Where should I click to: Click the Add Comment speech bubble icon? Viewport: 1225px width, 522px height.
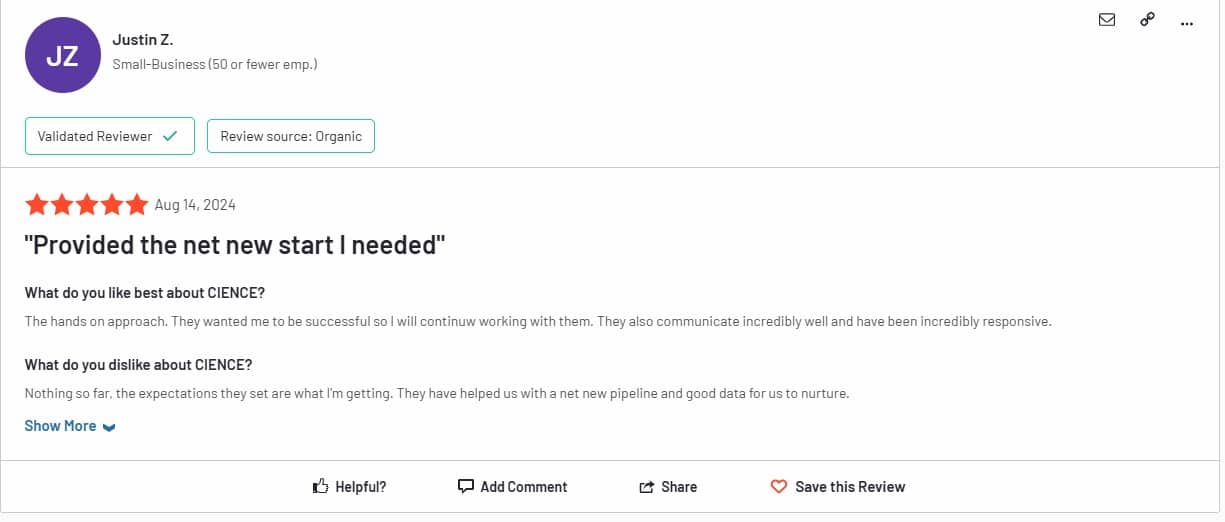[465, 486]
